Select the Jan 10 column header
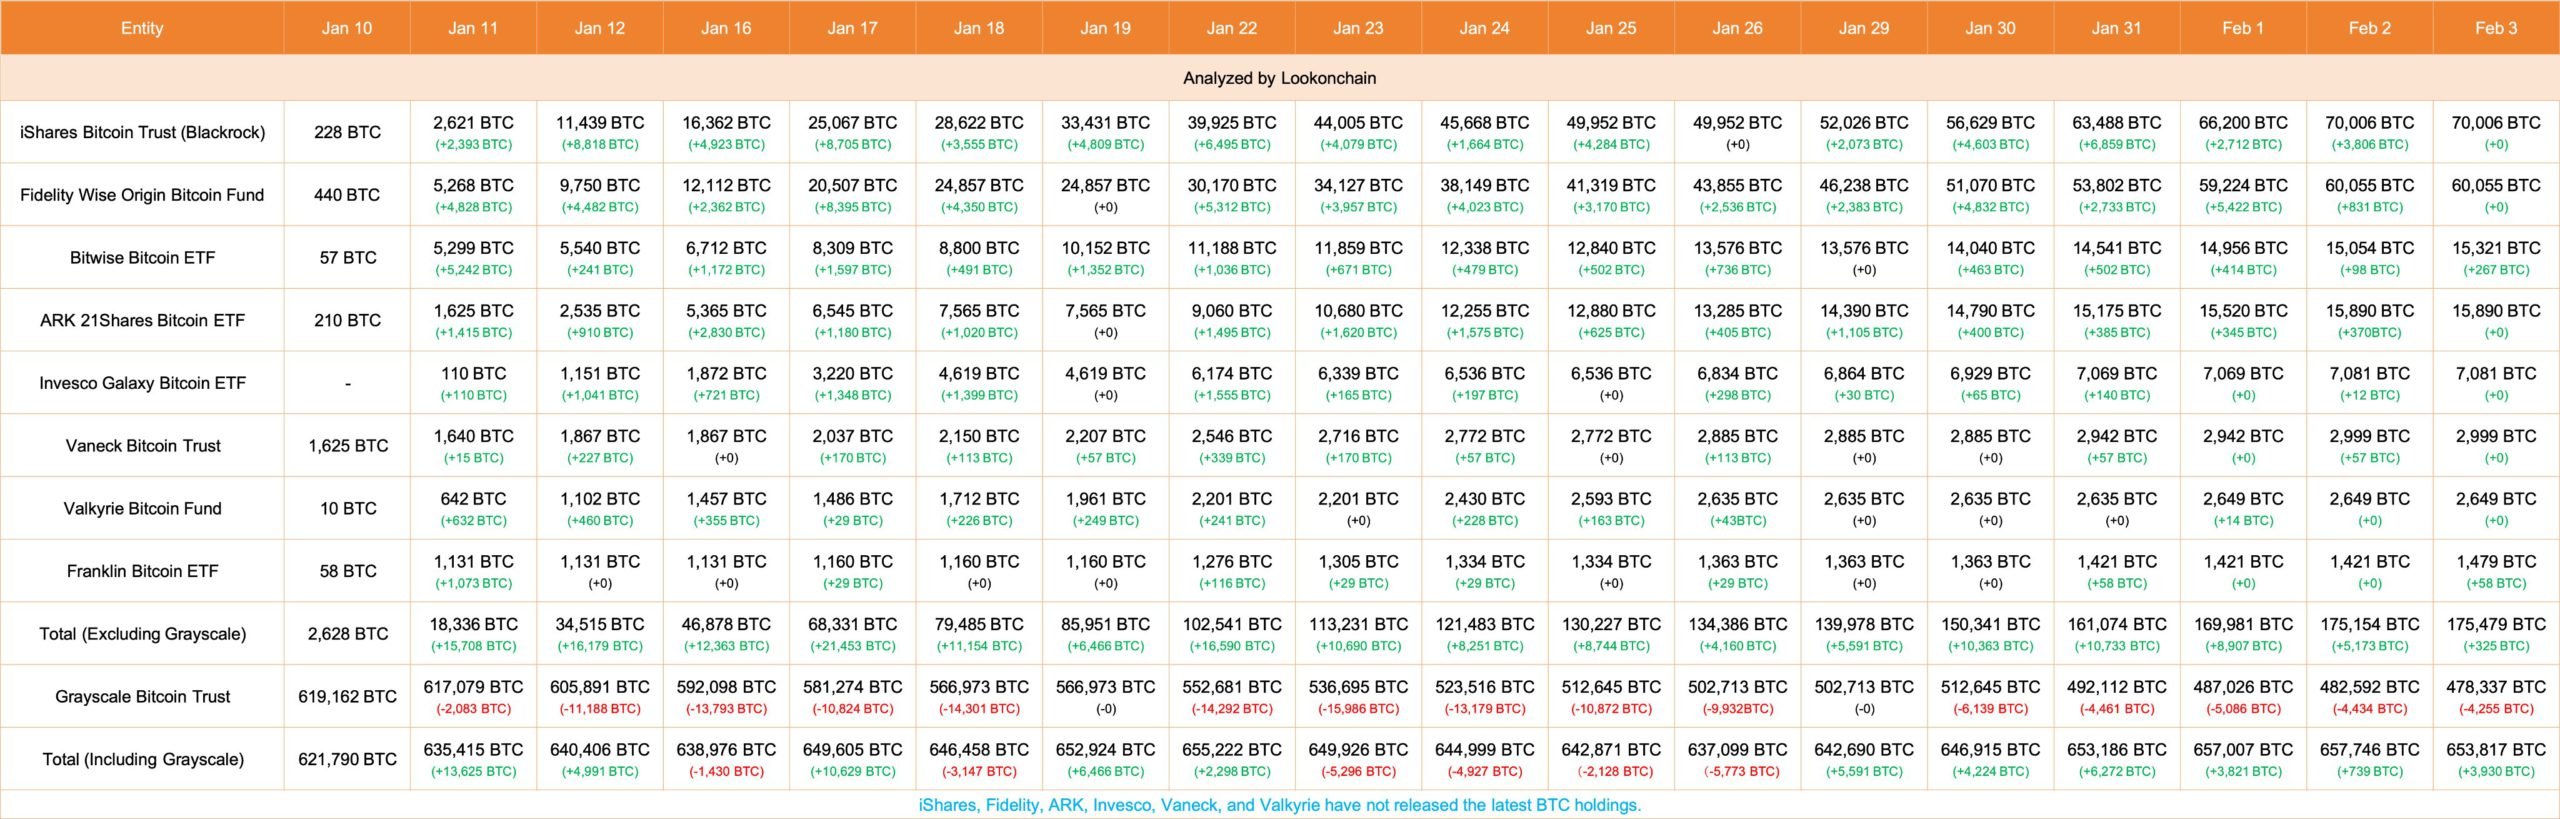Screen dimensions: 2560x819 click(x=347, y=28)
